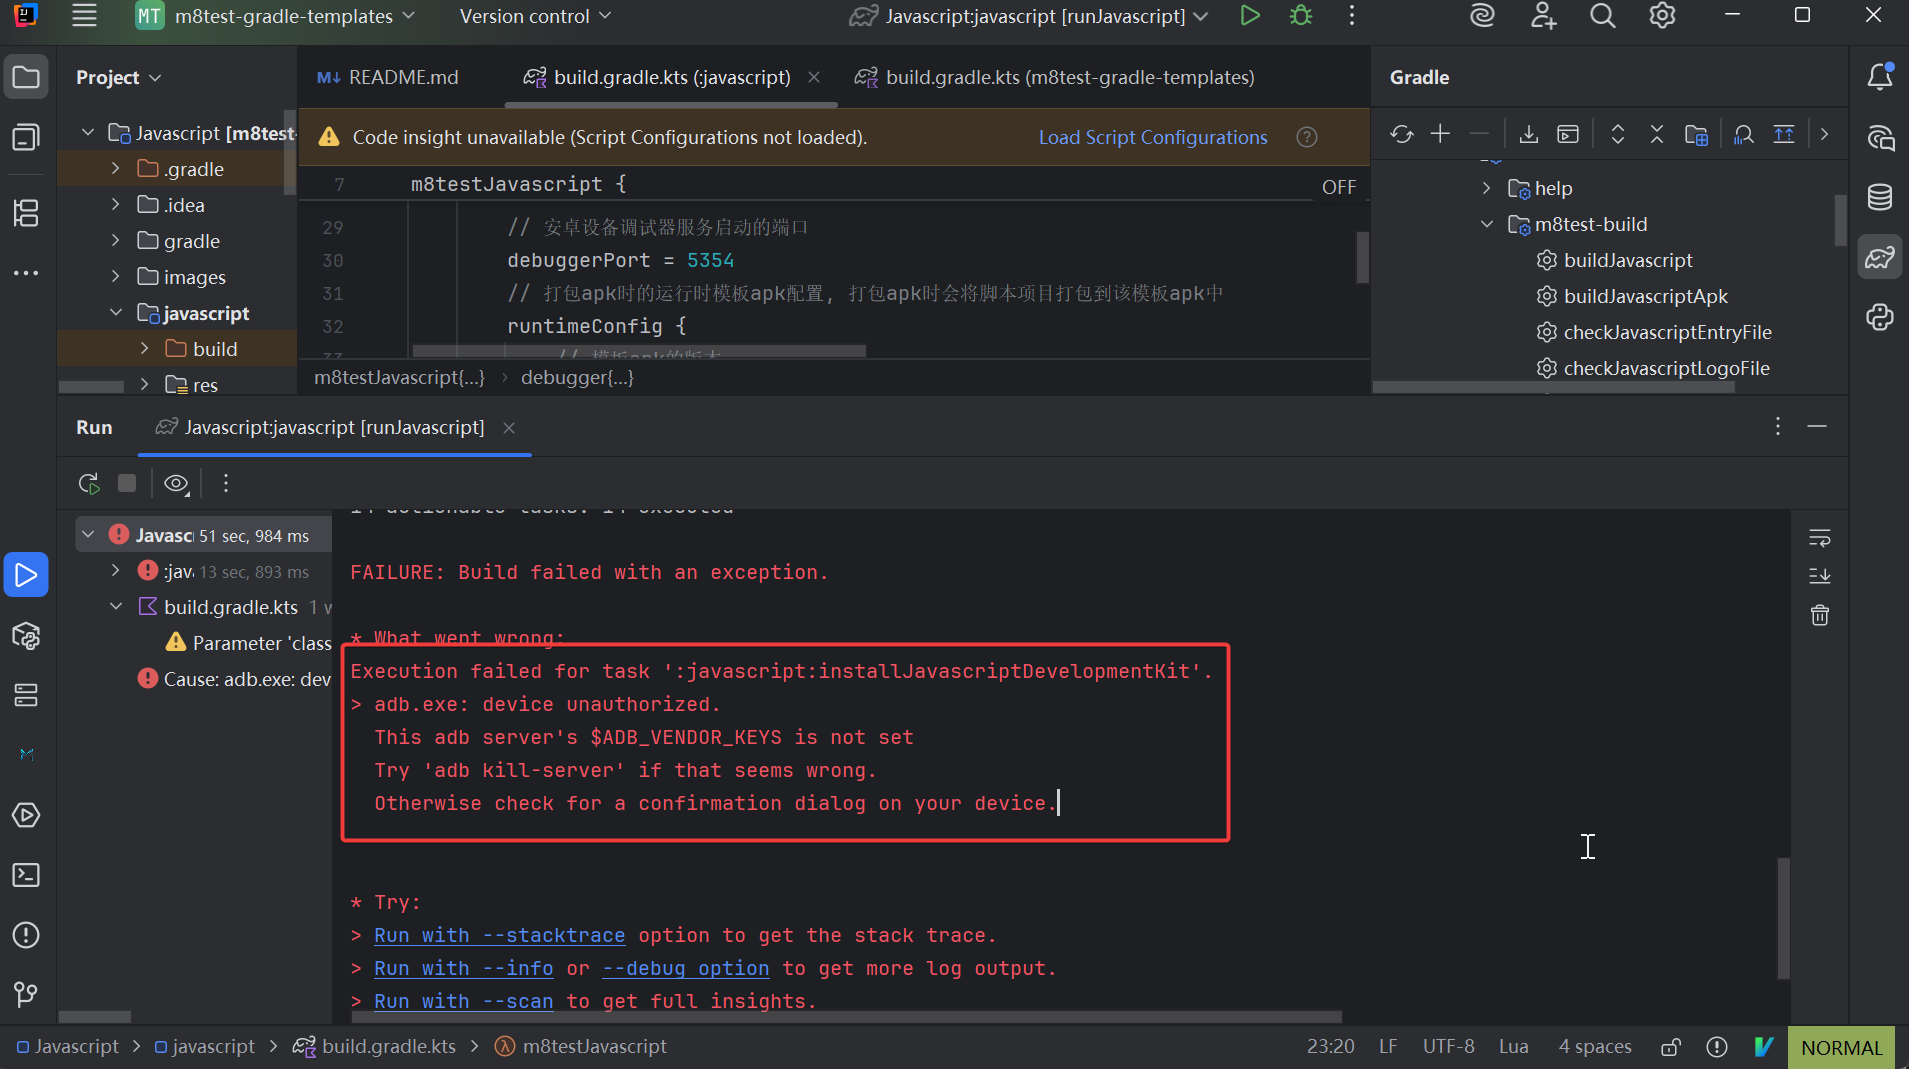Open the Database tool window
Screen dimensions: 1909x1069
pos(1880,197)
